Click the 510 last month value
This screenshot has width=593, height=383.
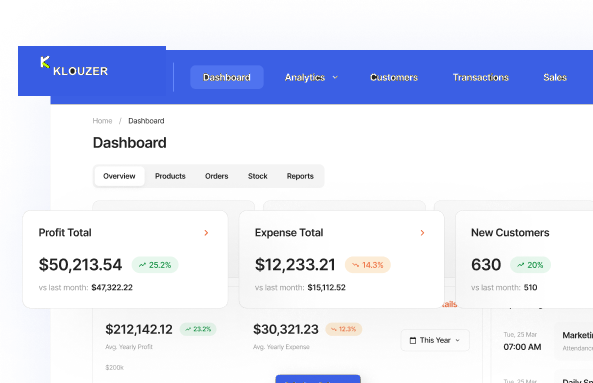click(531, 288)
